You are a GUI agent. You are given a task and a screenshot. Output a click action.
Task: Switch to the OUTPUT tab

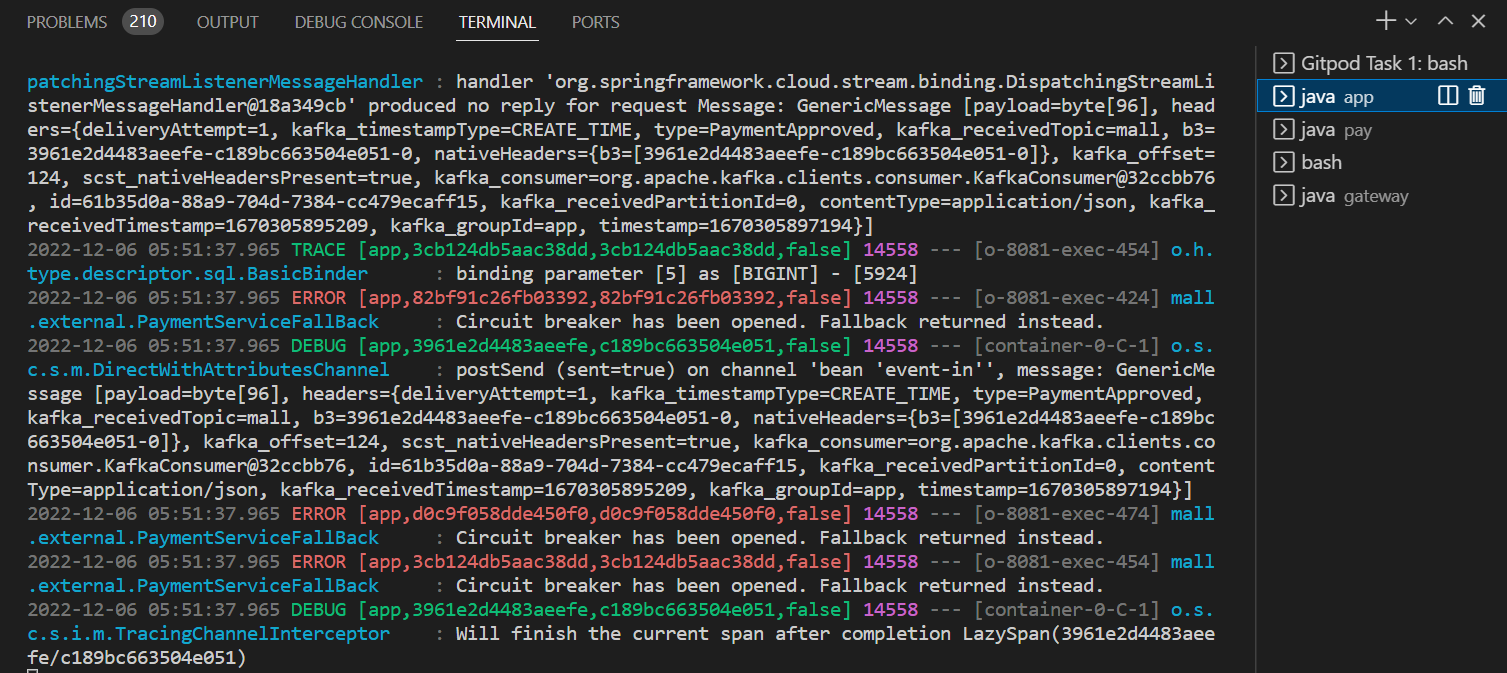227,21
